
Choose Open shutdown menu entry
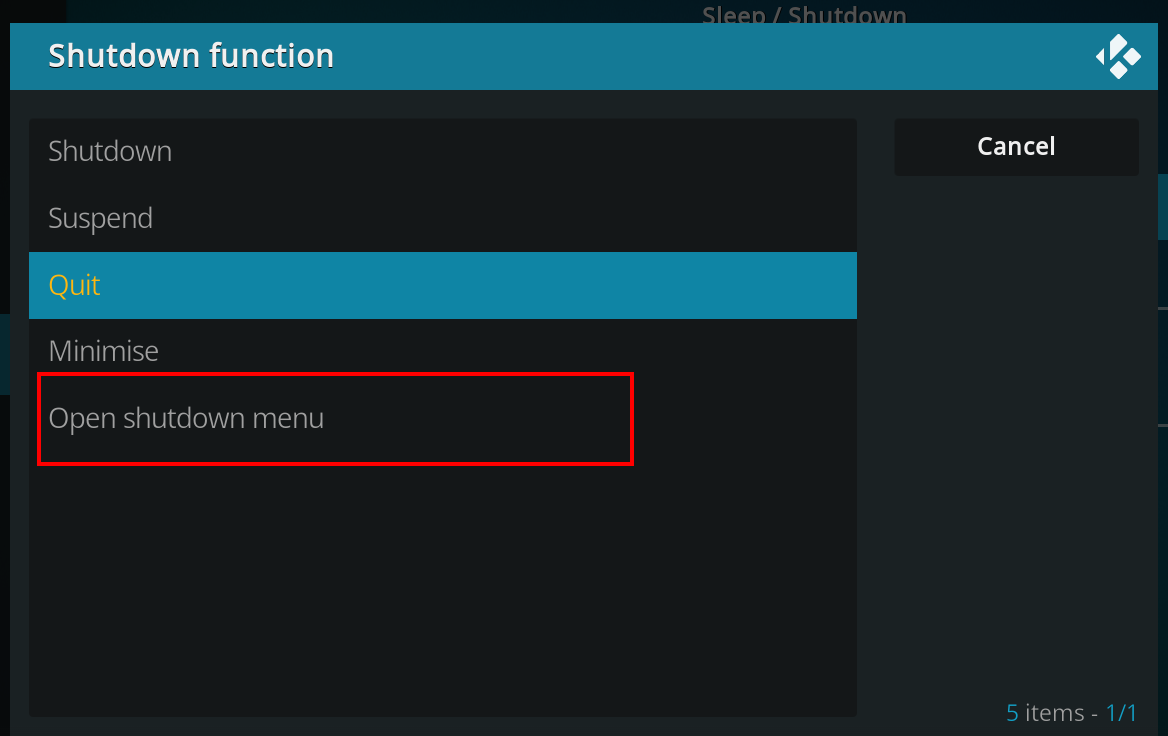442,419
